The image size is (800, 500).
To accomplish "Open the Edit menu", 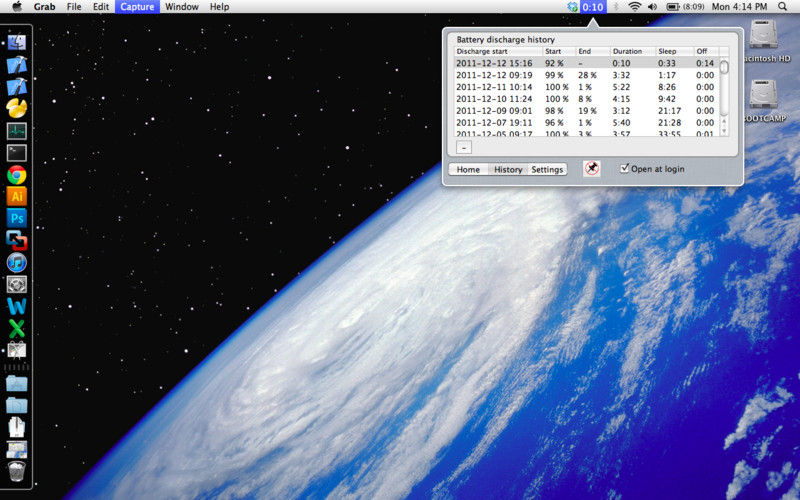I will [x=101, y=7].
